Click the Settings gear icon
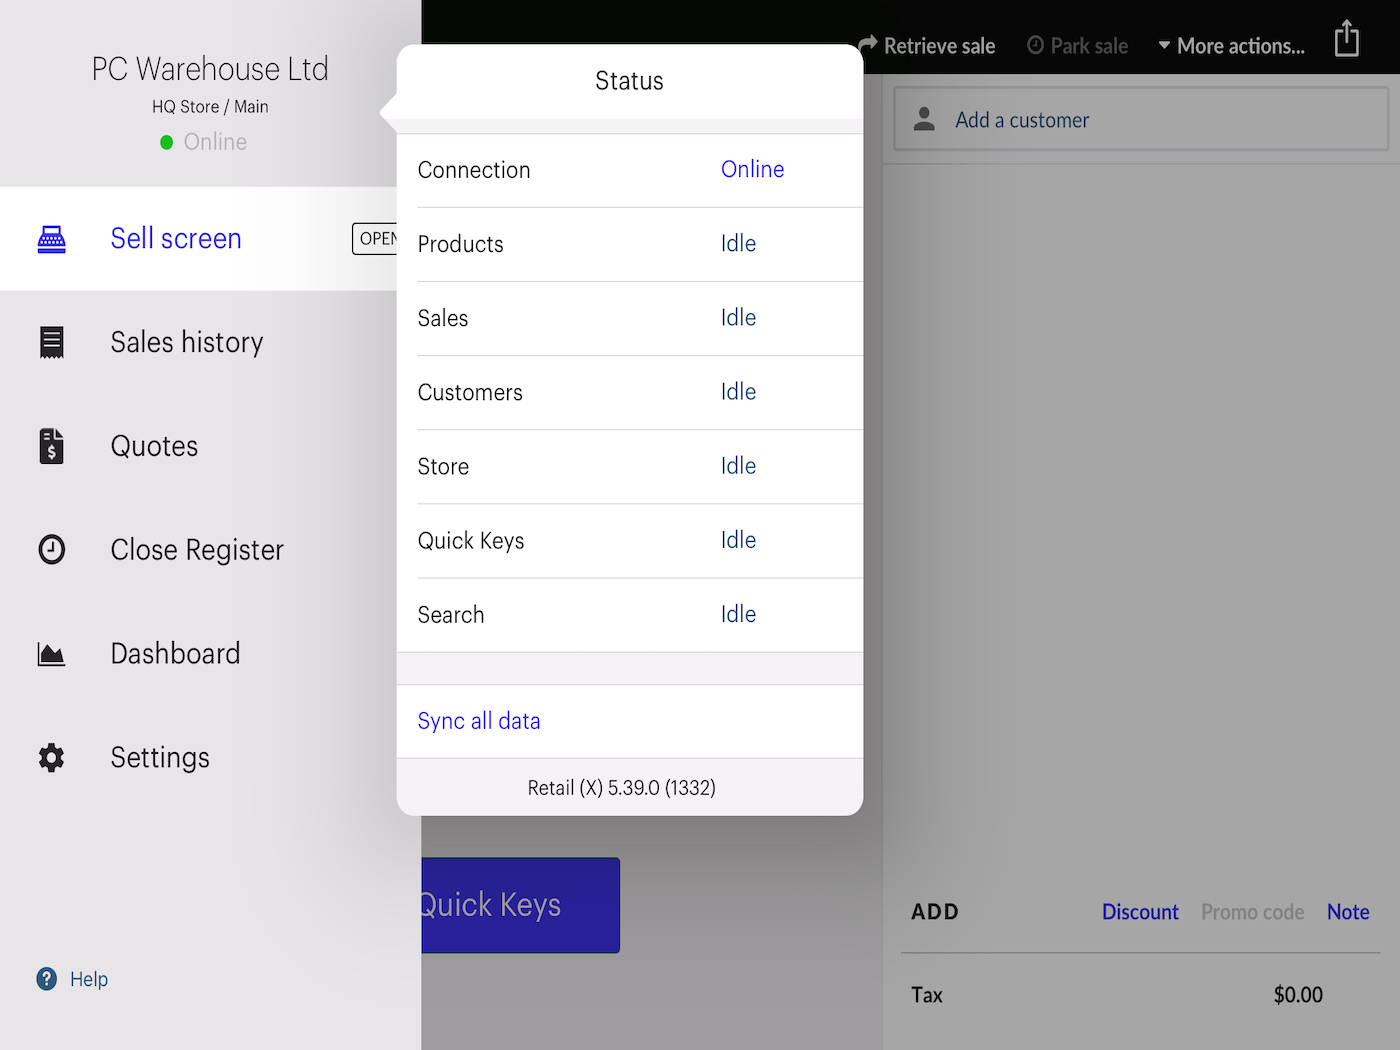The image size is (1400, 1050). click(x=51, y=757)
